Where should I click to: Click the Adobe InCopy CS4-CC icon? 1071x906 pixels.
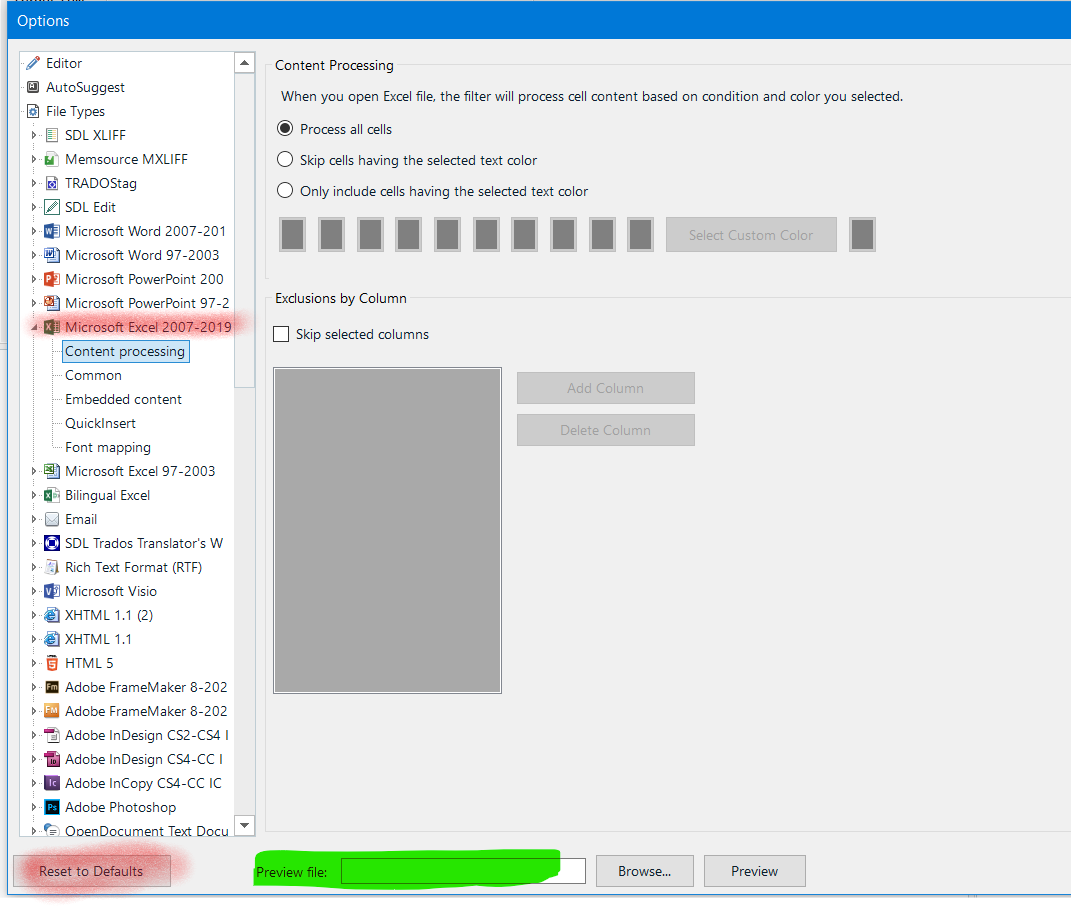(52, 783)
